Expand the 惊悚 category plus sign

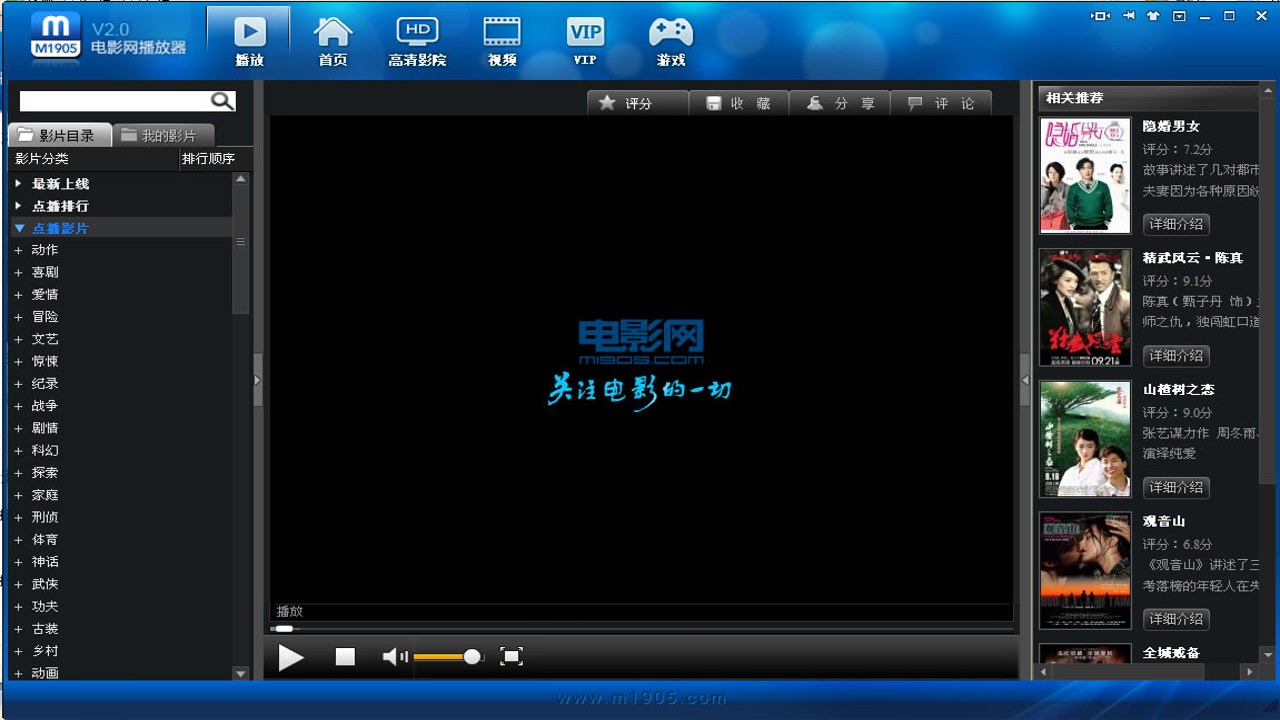[18, 361]
